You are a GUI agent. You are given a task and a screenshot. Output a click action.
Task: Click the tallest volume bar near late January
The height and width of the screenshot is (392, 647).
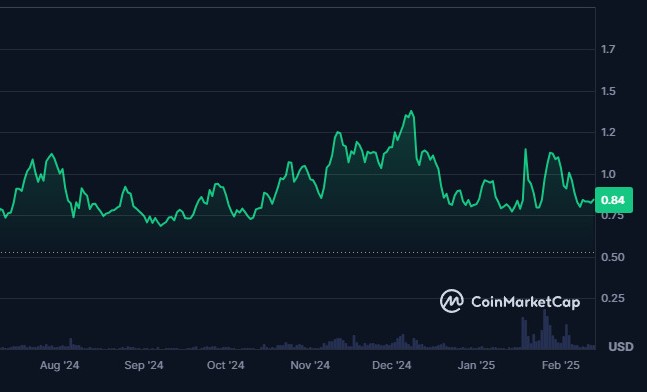(x=545, y=330)
